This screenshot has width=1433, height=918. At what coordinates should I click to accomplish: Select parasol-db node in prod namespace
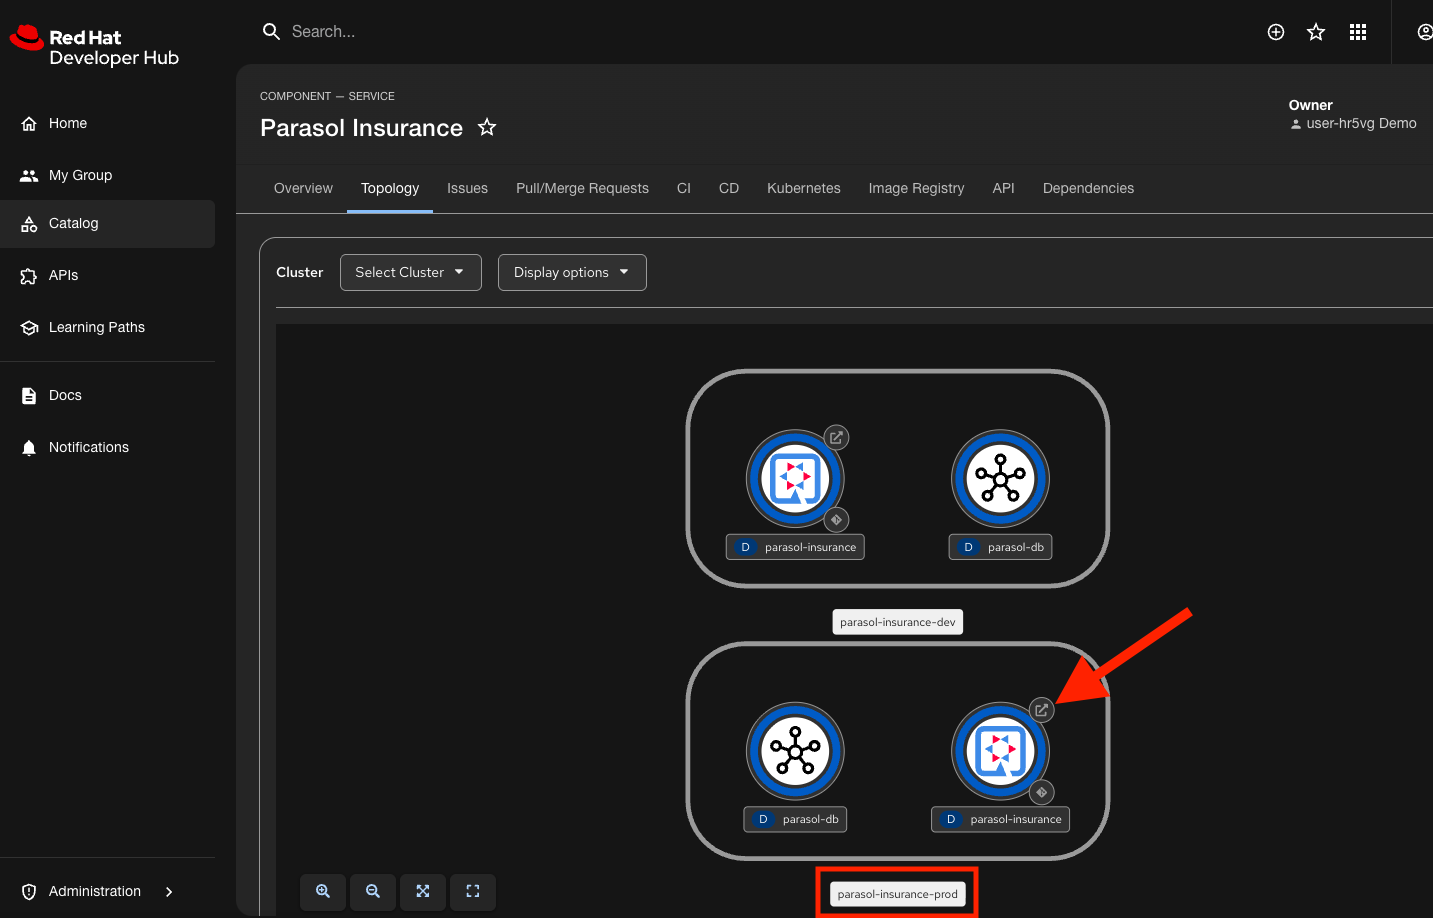[795, 751]
